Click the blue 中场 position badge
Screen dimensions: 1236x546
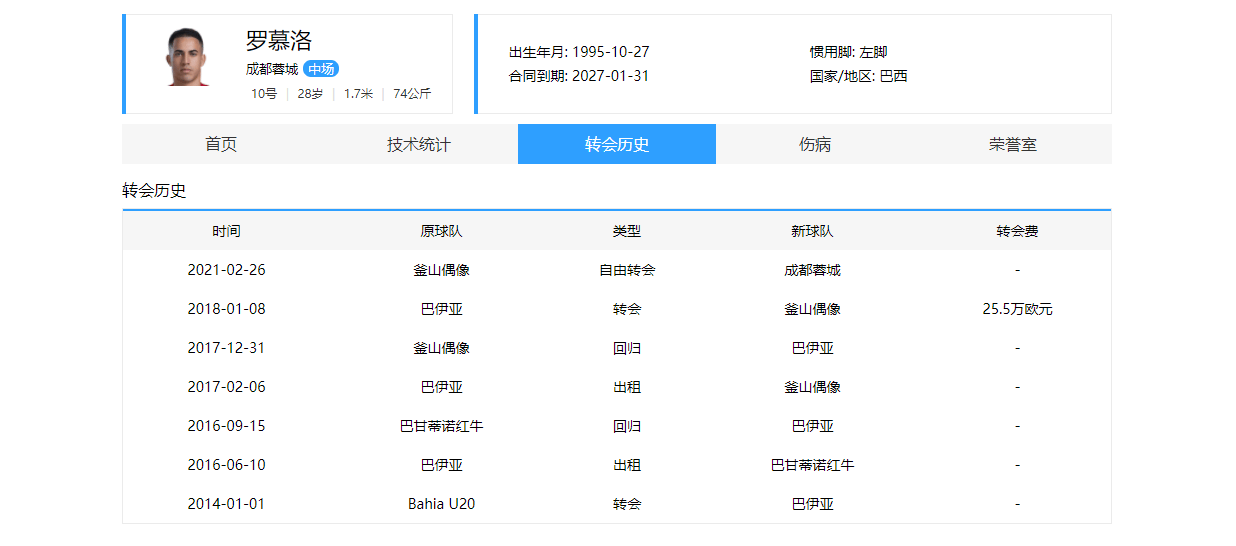pyautogui.click(x=320, y=69)
